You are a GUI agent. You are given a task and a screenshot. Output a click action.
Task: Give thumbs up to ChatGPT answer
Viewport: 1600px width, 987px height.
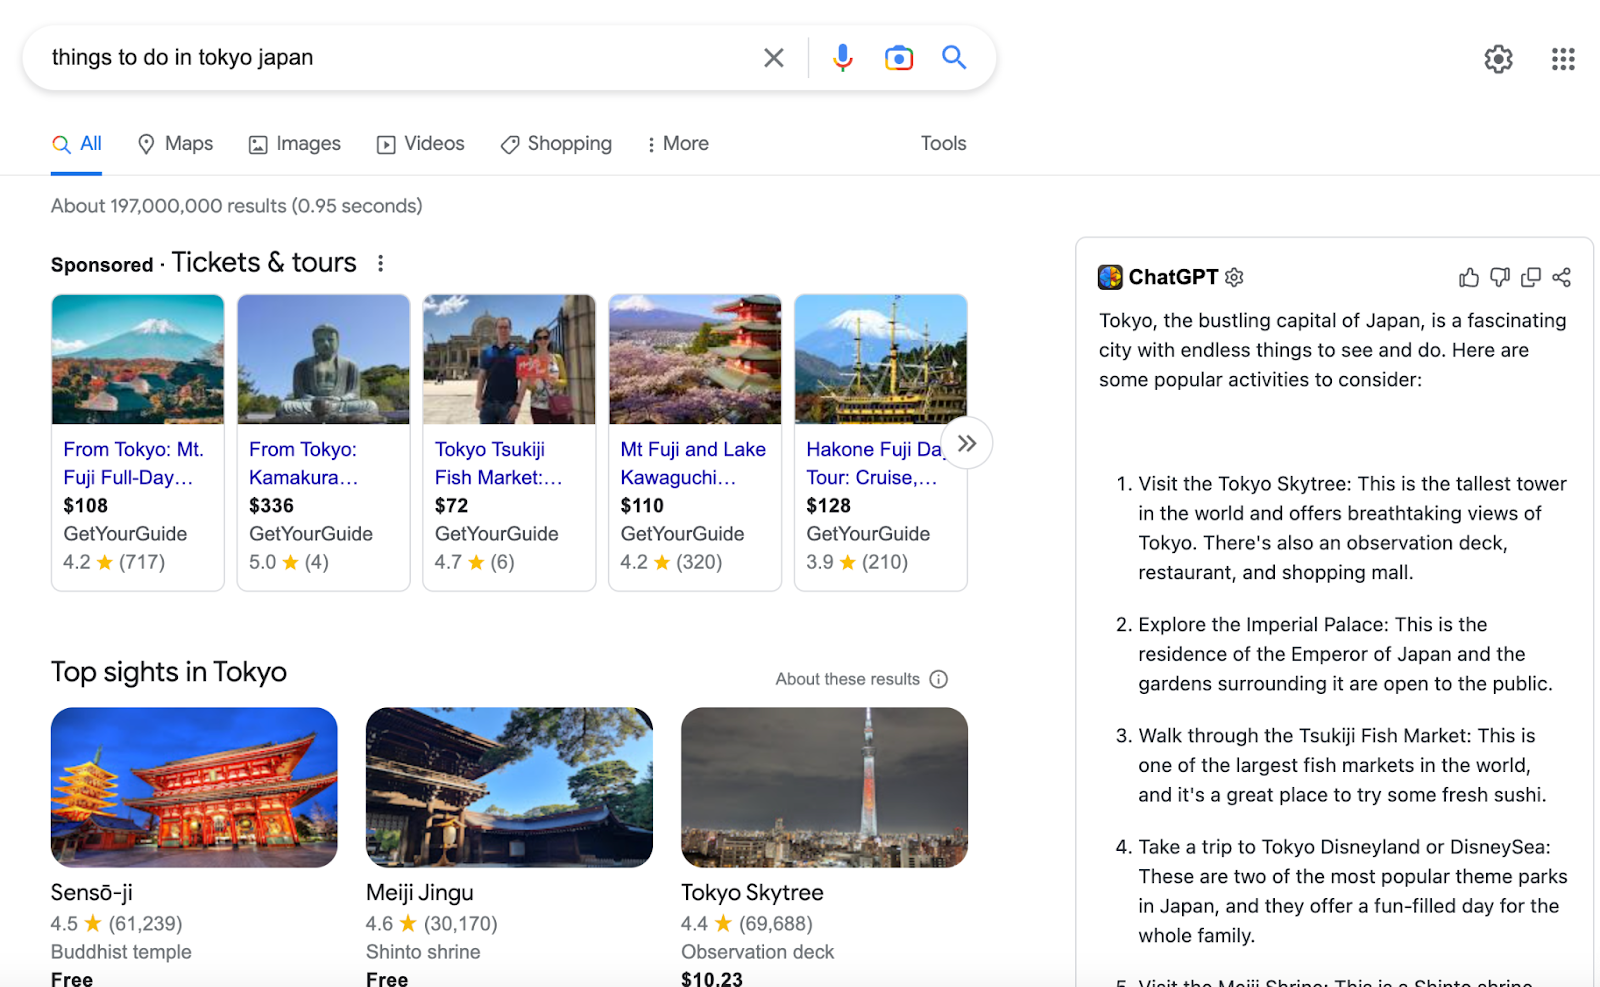[x=1469, y=277]
